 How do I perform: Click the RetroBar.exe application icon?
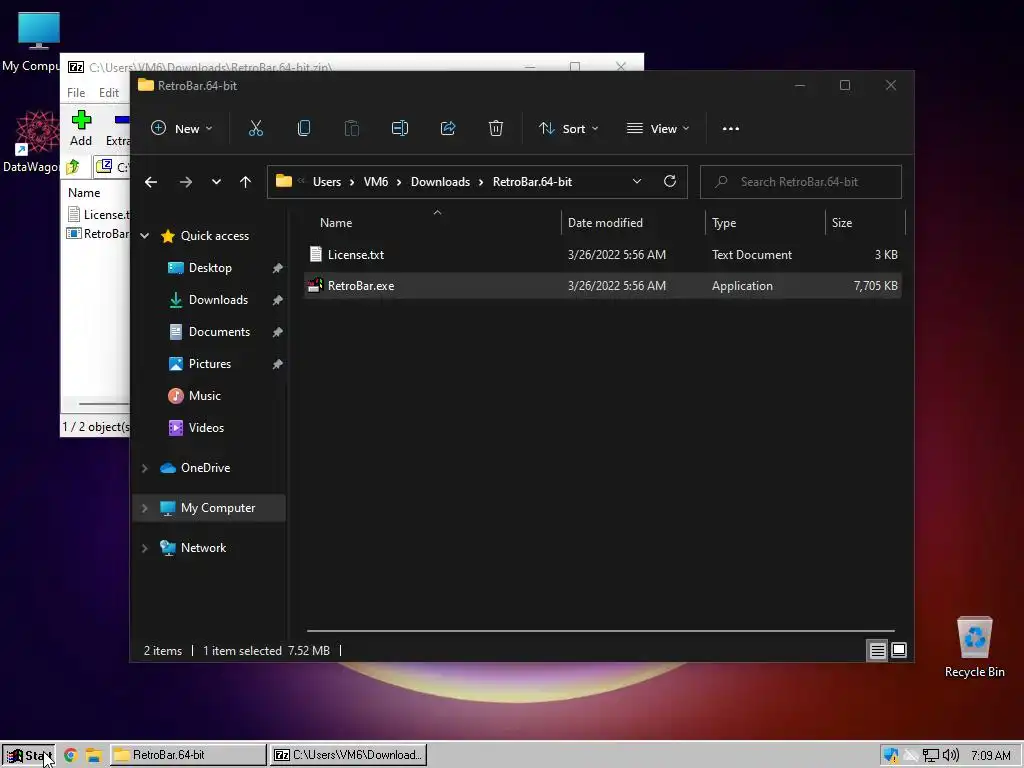pos(315,285)
